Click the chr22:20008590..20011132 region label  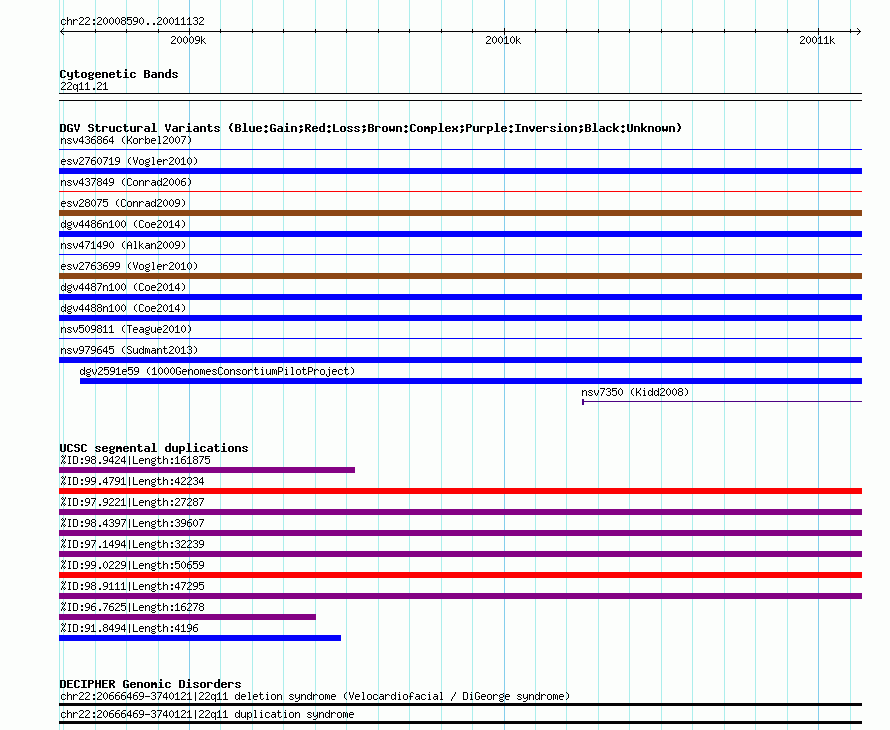pyautogui.click(x=132, y=22)
